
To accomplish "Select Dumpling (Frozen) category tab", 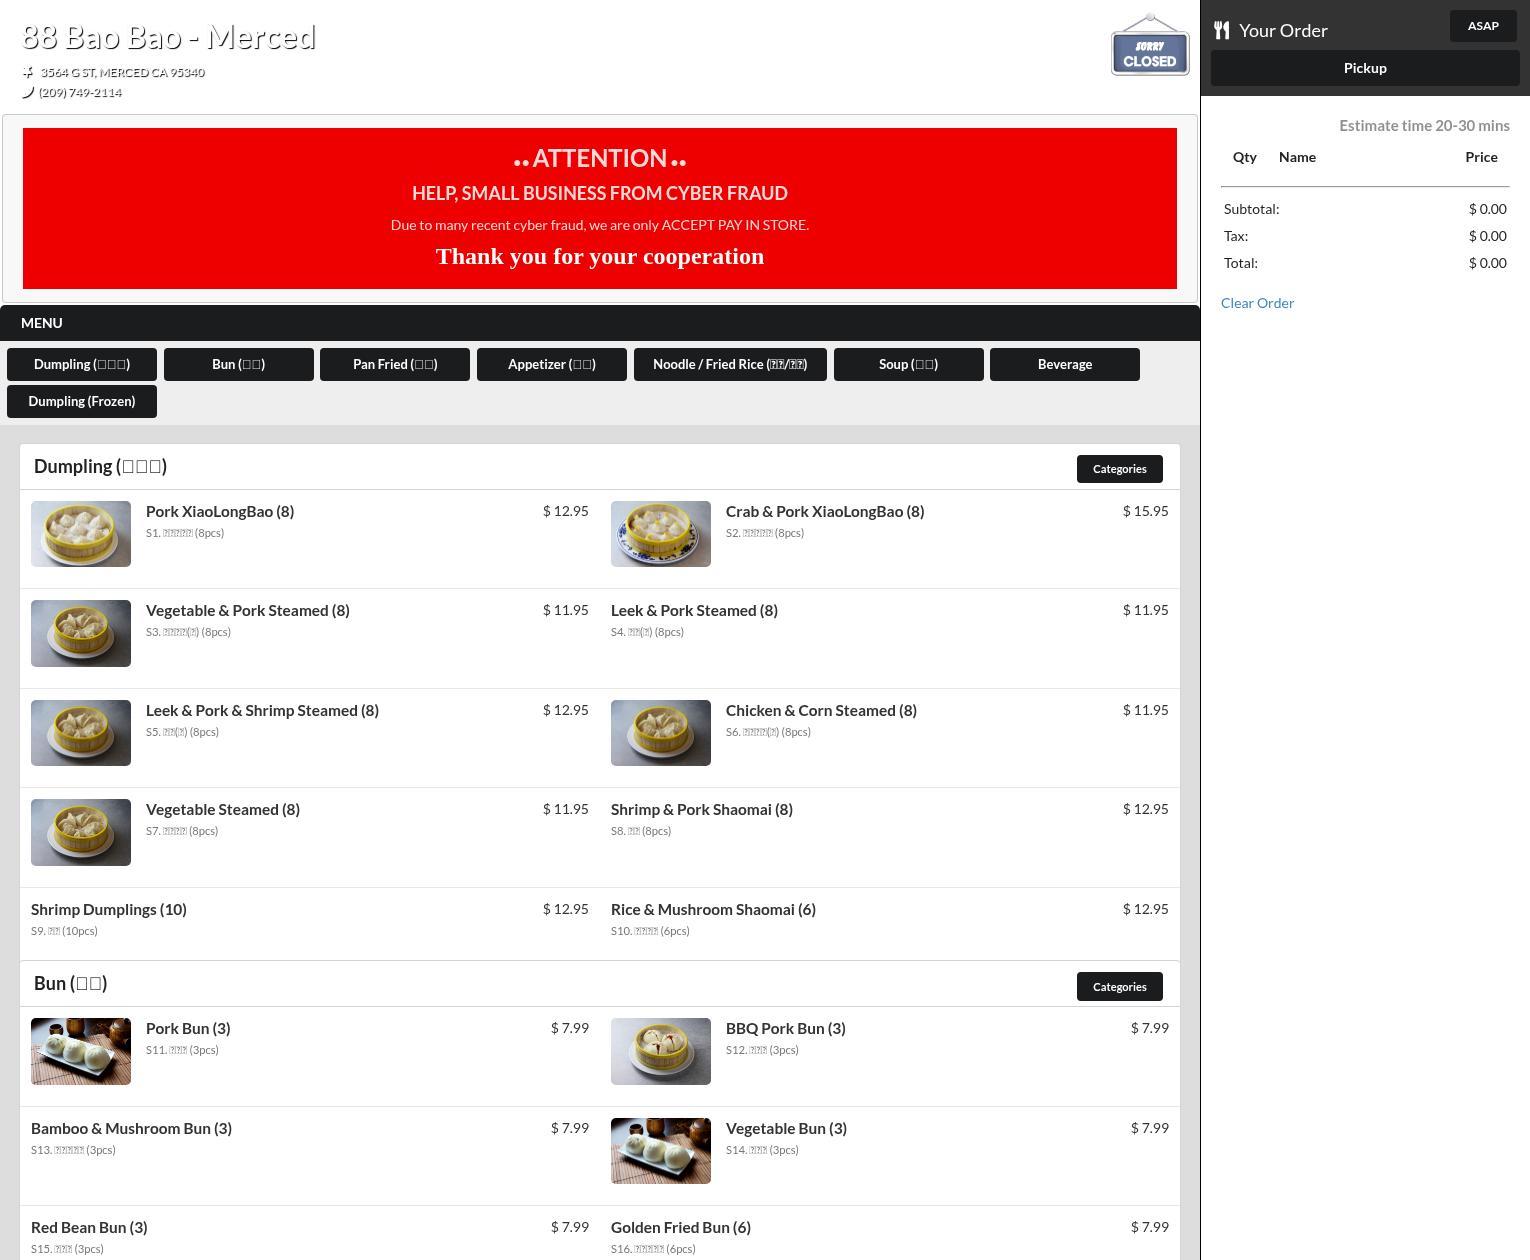I will point(82,402).
